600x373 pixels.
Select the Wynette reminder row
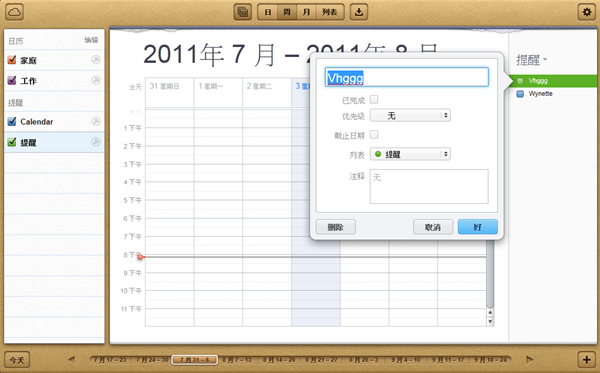553,94
